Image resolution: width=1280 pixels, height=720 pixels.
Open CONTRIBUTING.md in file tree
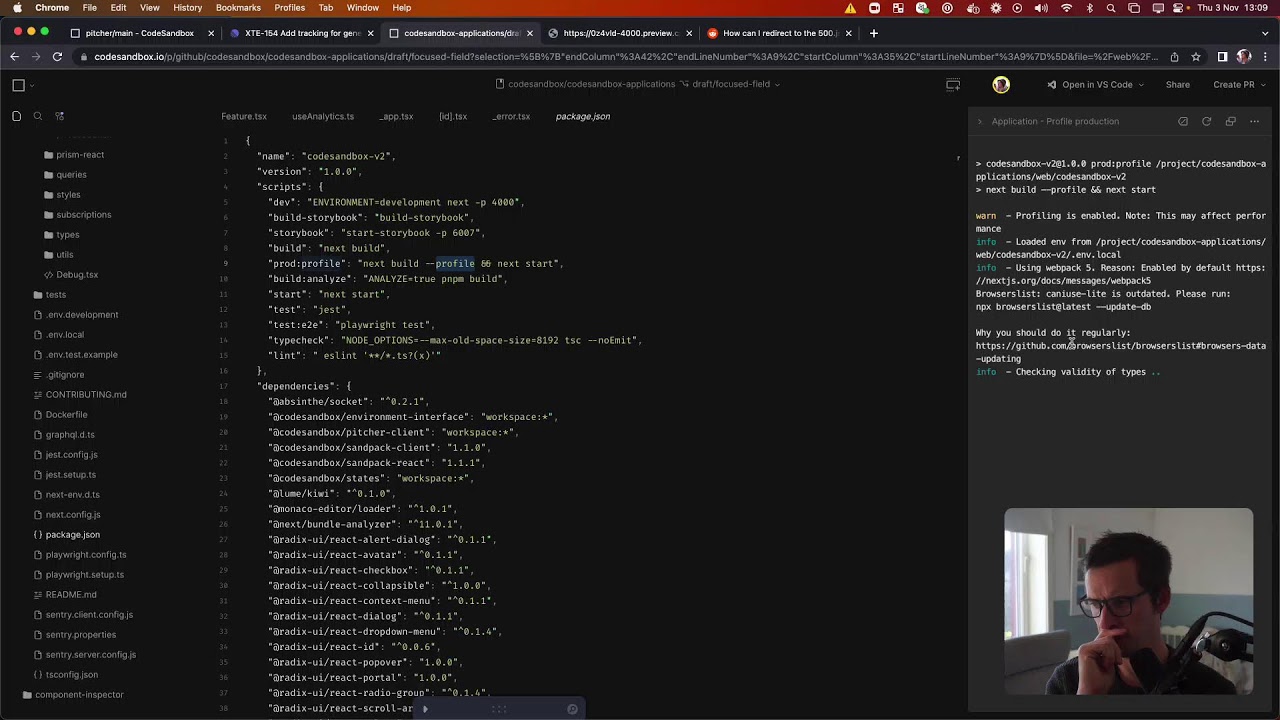[86, 395]
